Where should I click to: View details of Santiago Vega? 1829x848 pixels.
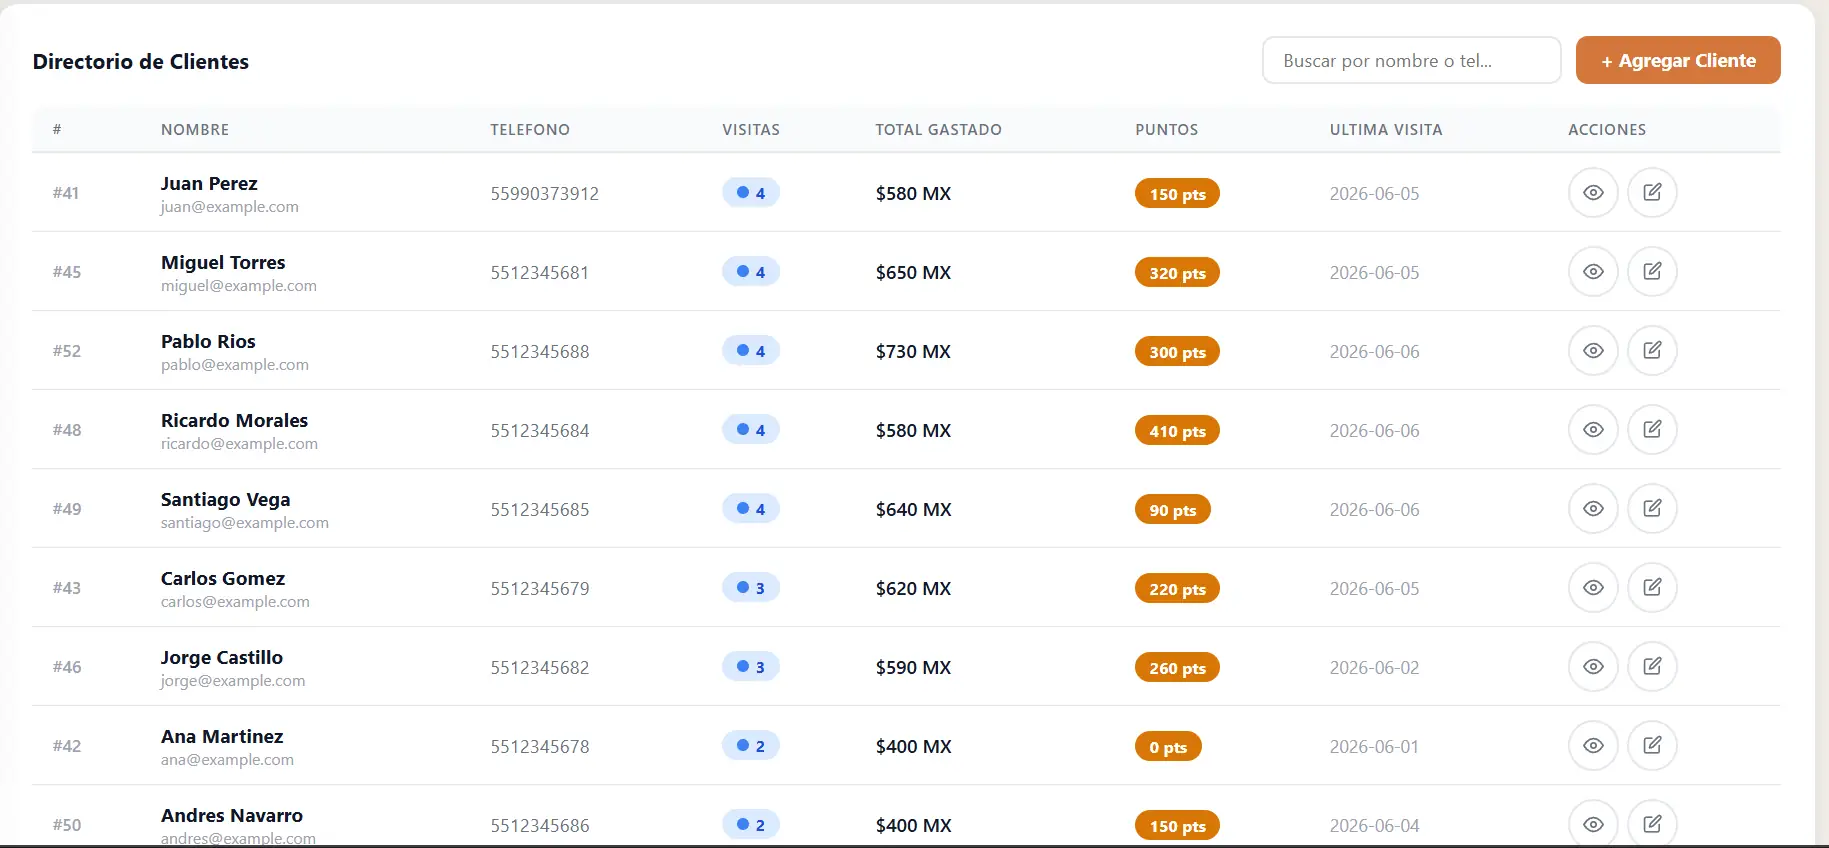(1593, 508)
